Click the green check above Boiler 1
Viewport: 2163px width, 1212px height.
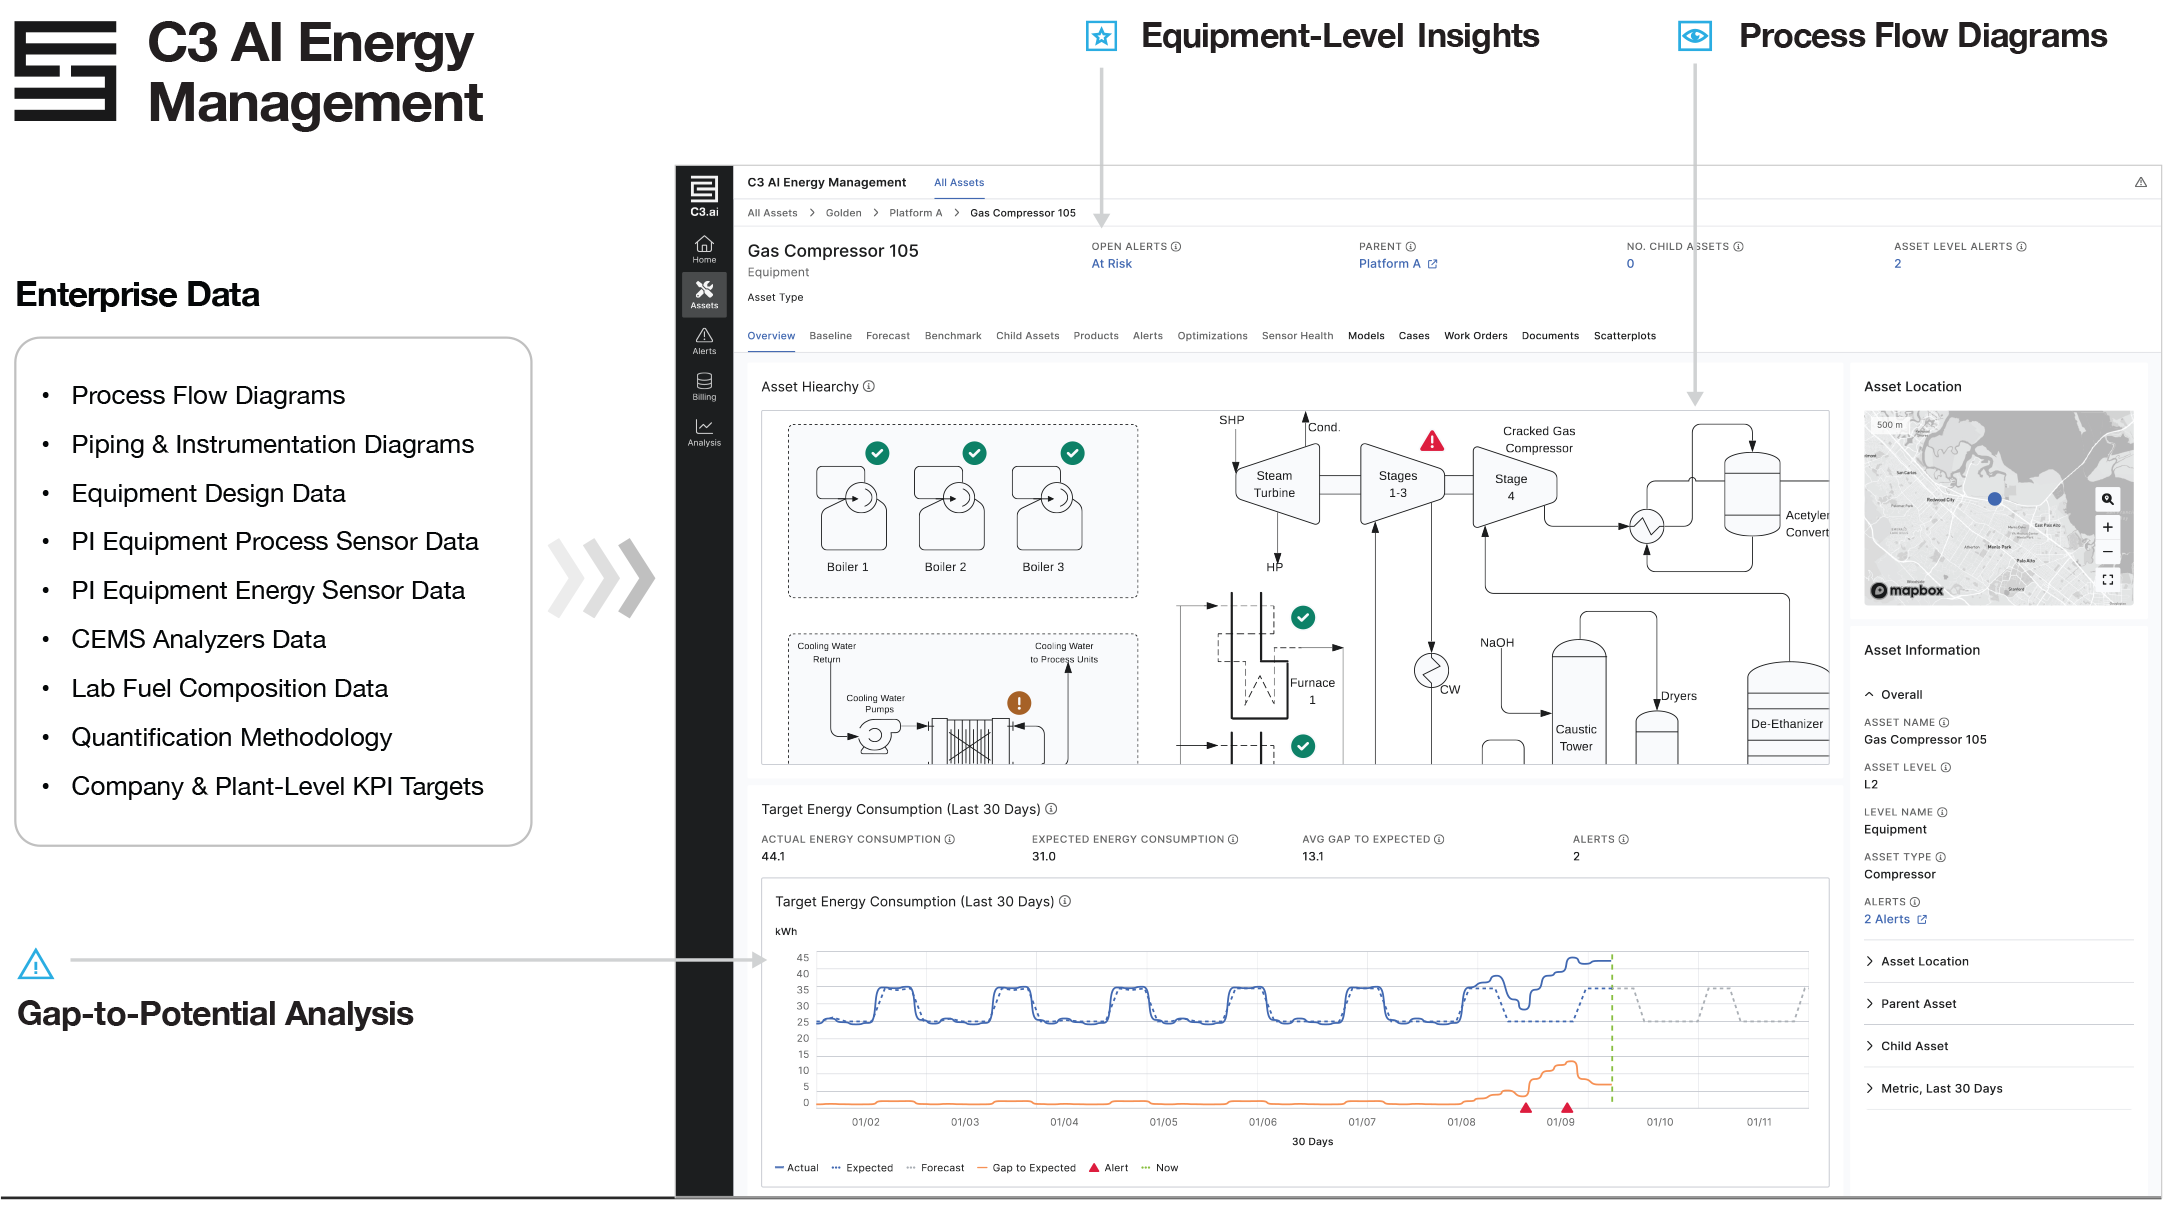[877, 453]
